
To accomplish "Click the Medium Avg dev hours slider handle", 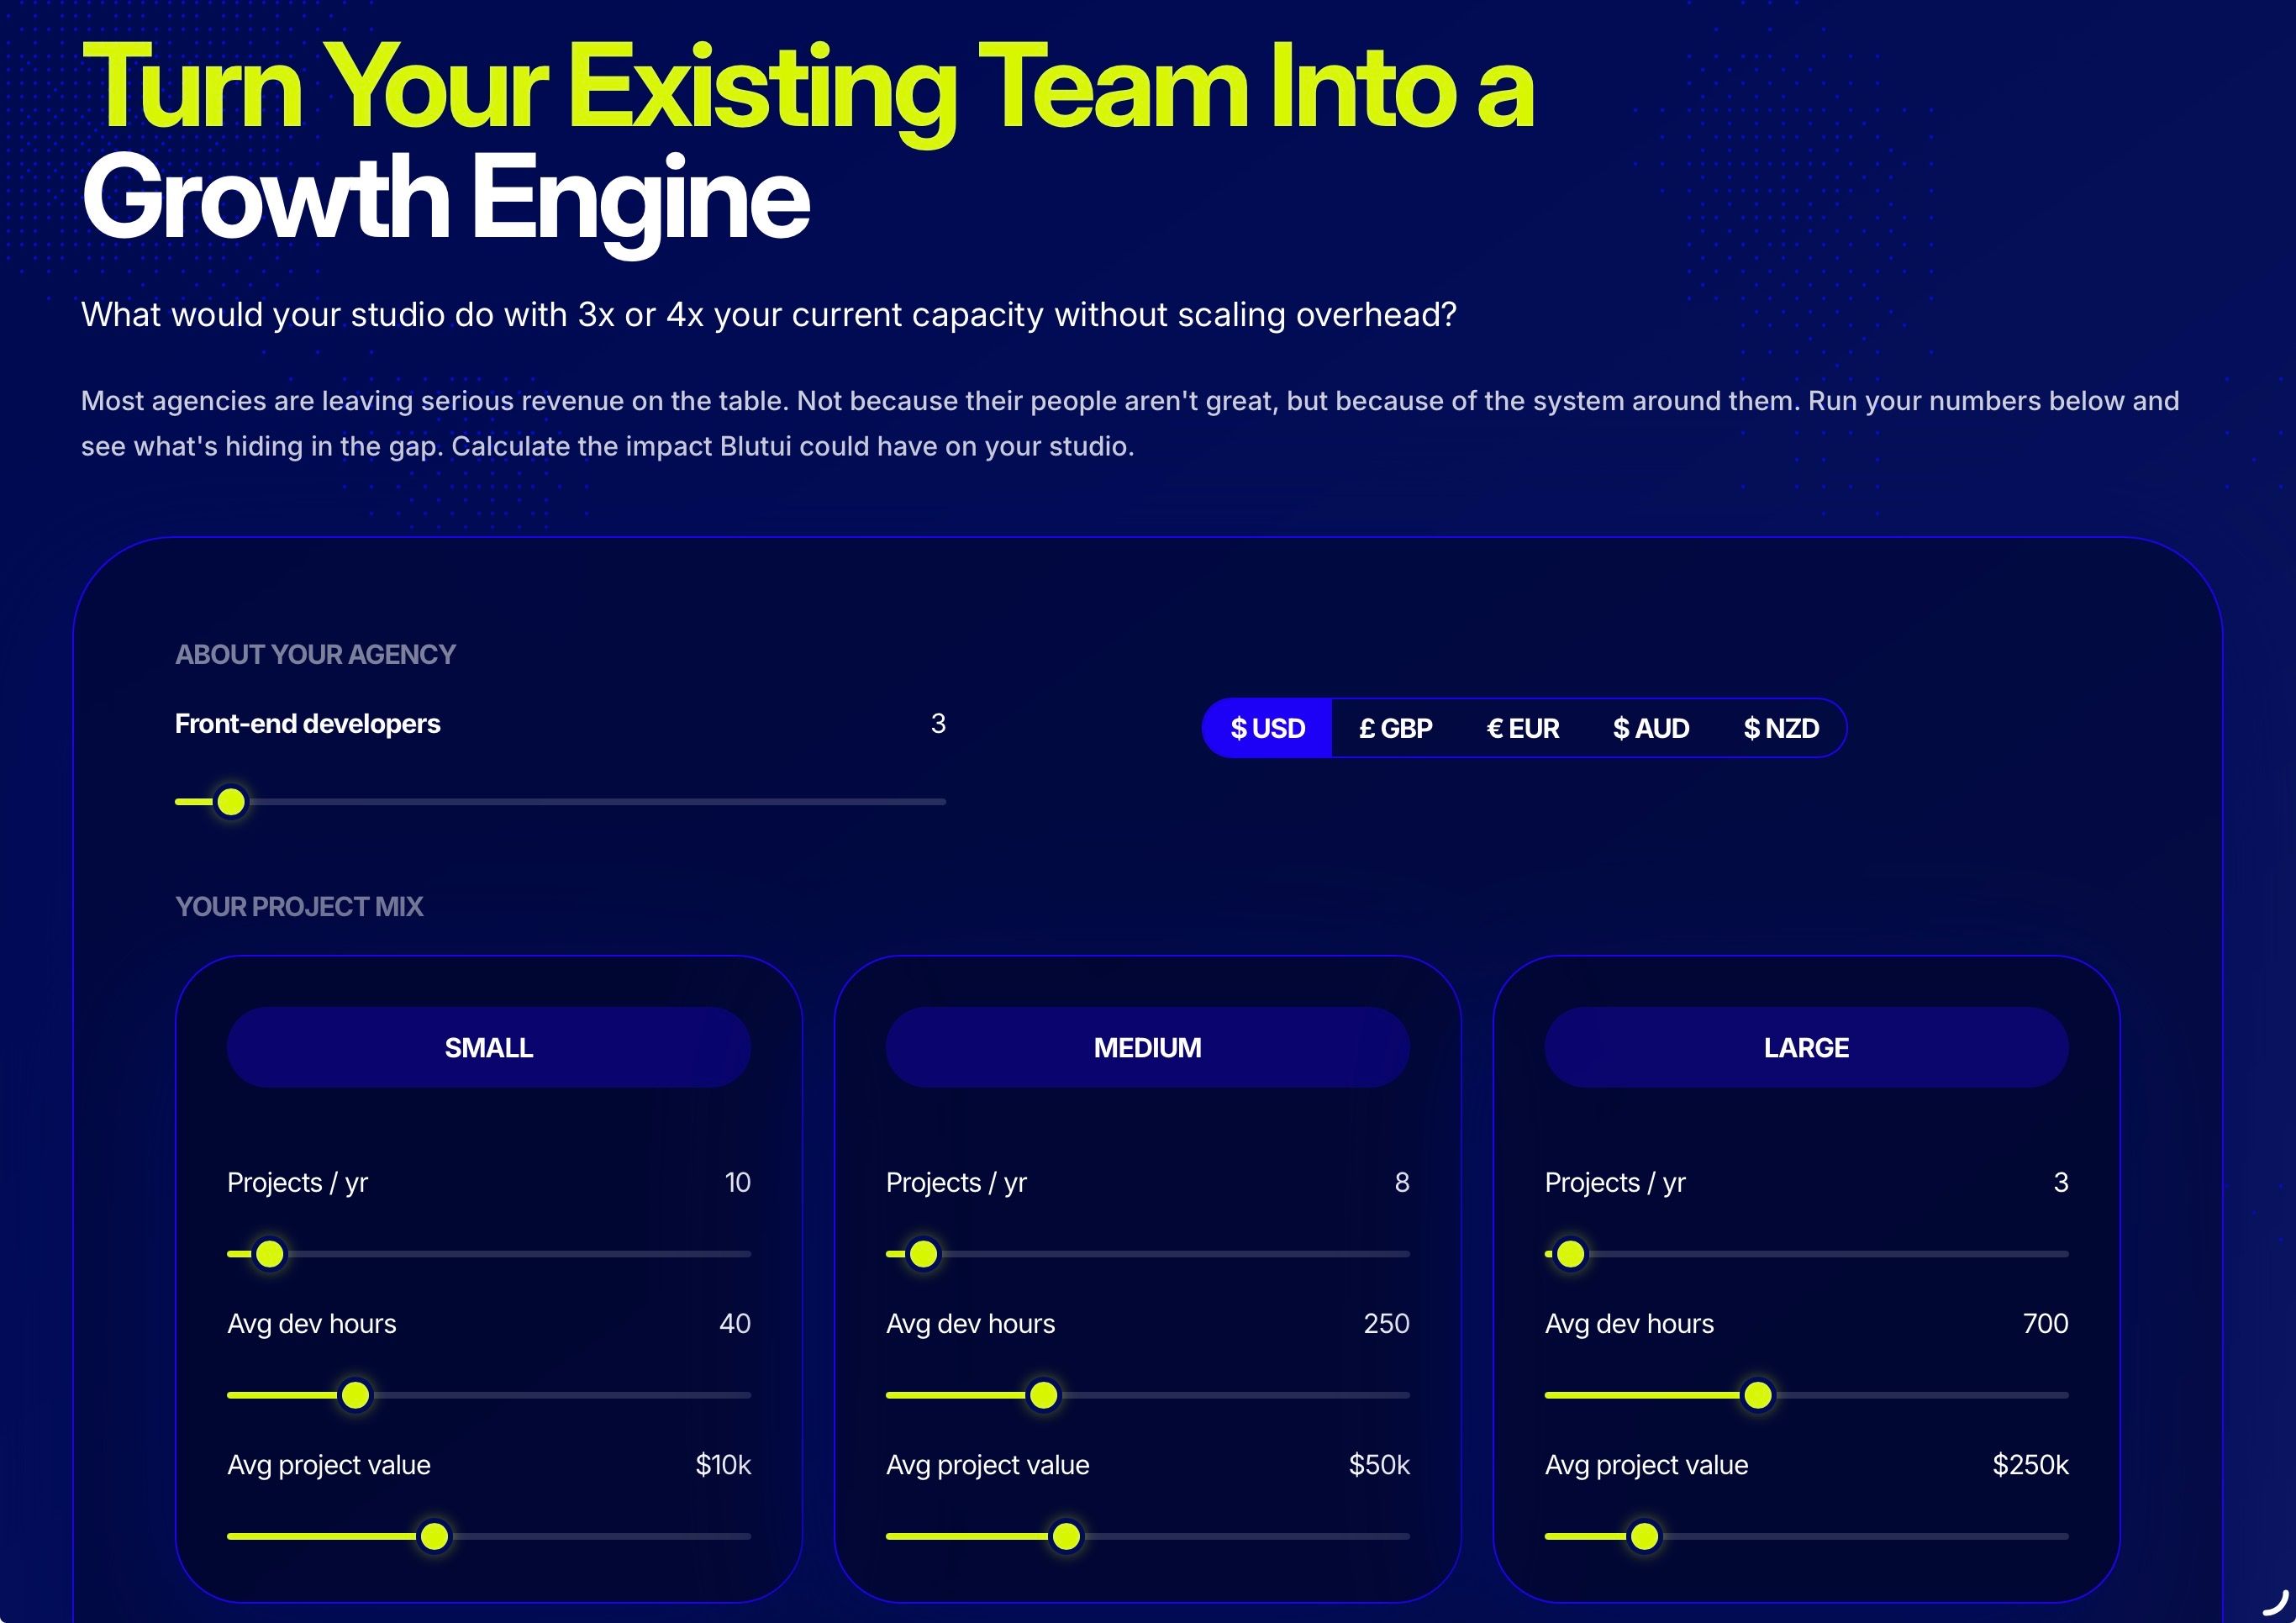I will pos(1043,1394).
